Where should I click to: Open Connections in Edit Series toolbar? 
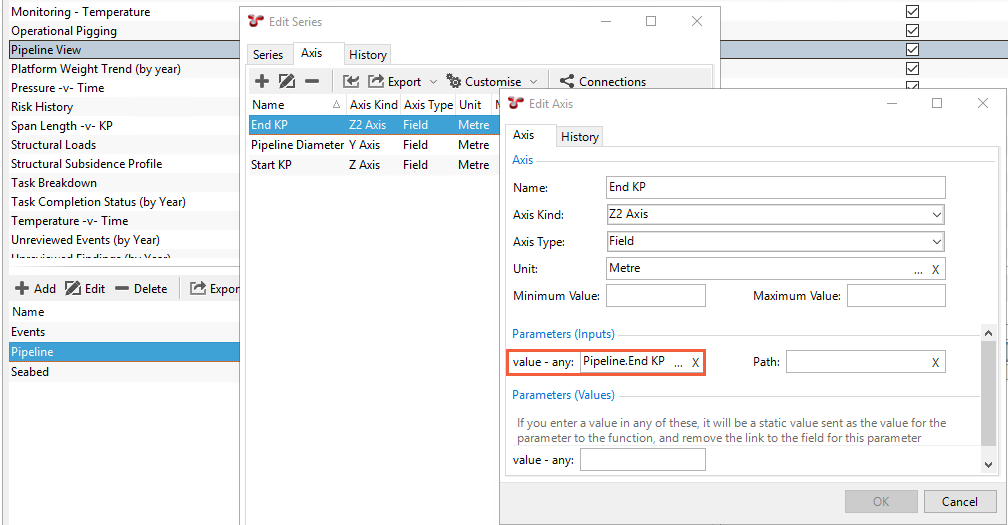point(603,82)
